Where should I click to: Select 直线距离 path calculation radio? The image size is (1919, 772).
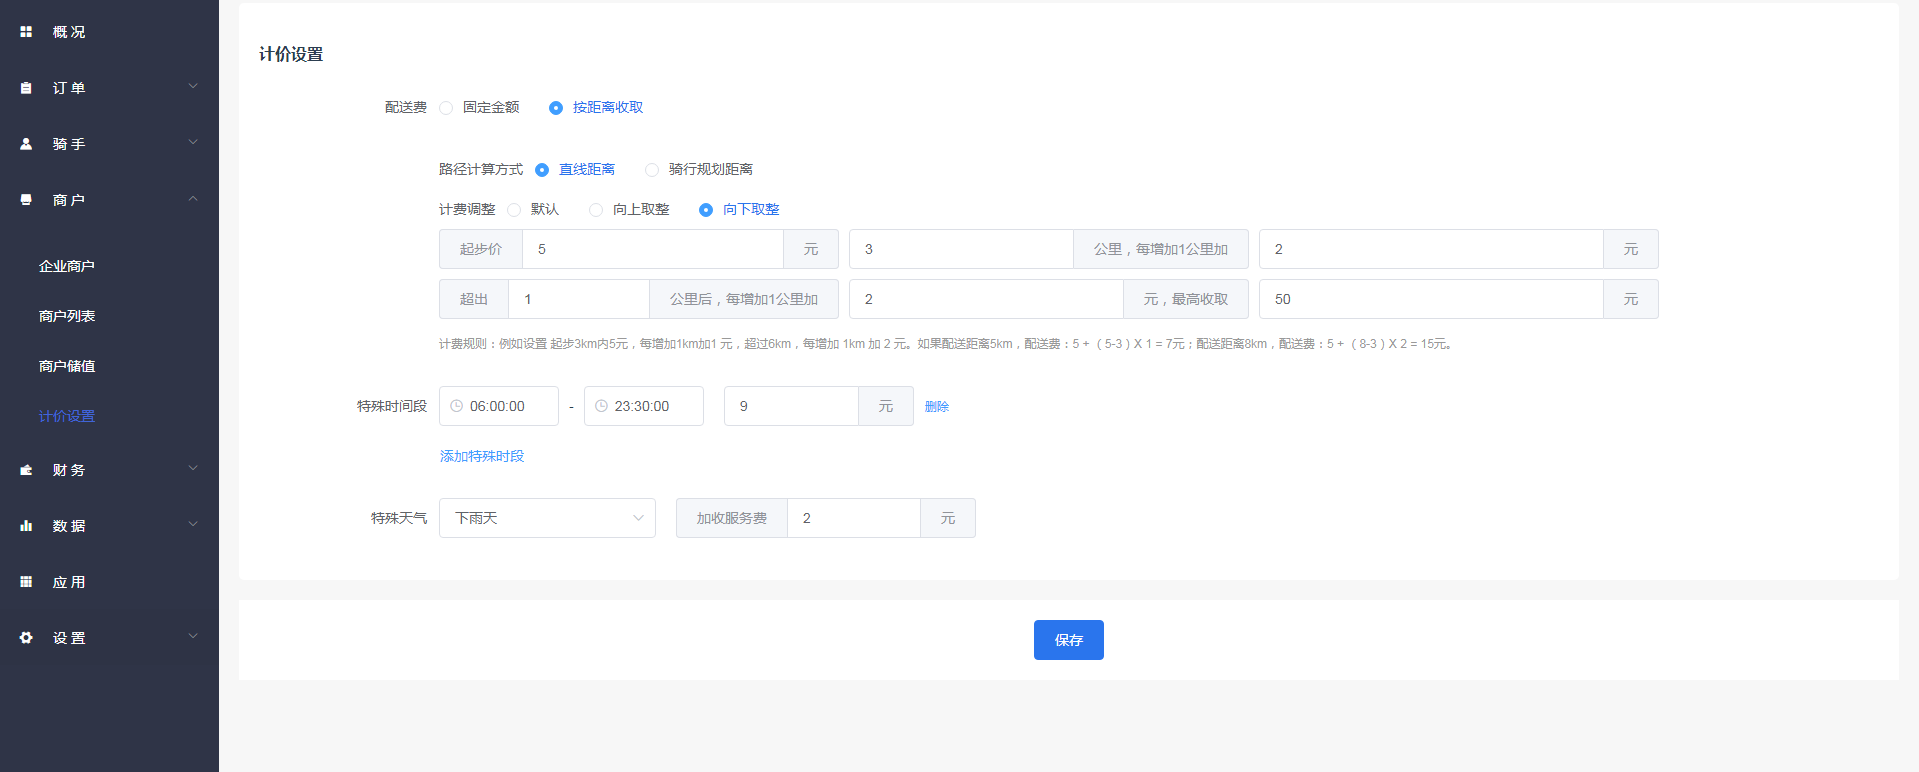click(542, 170)
